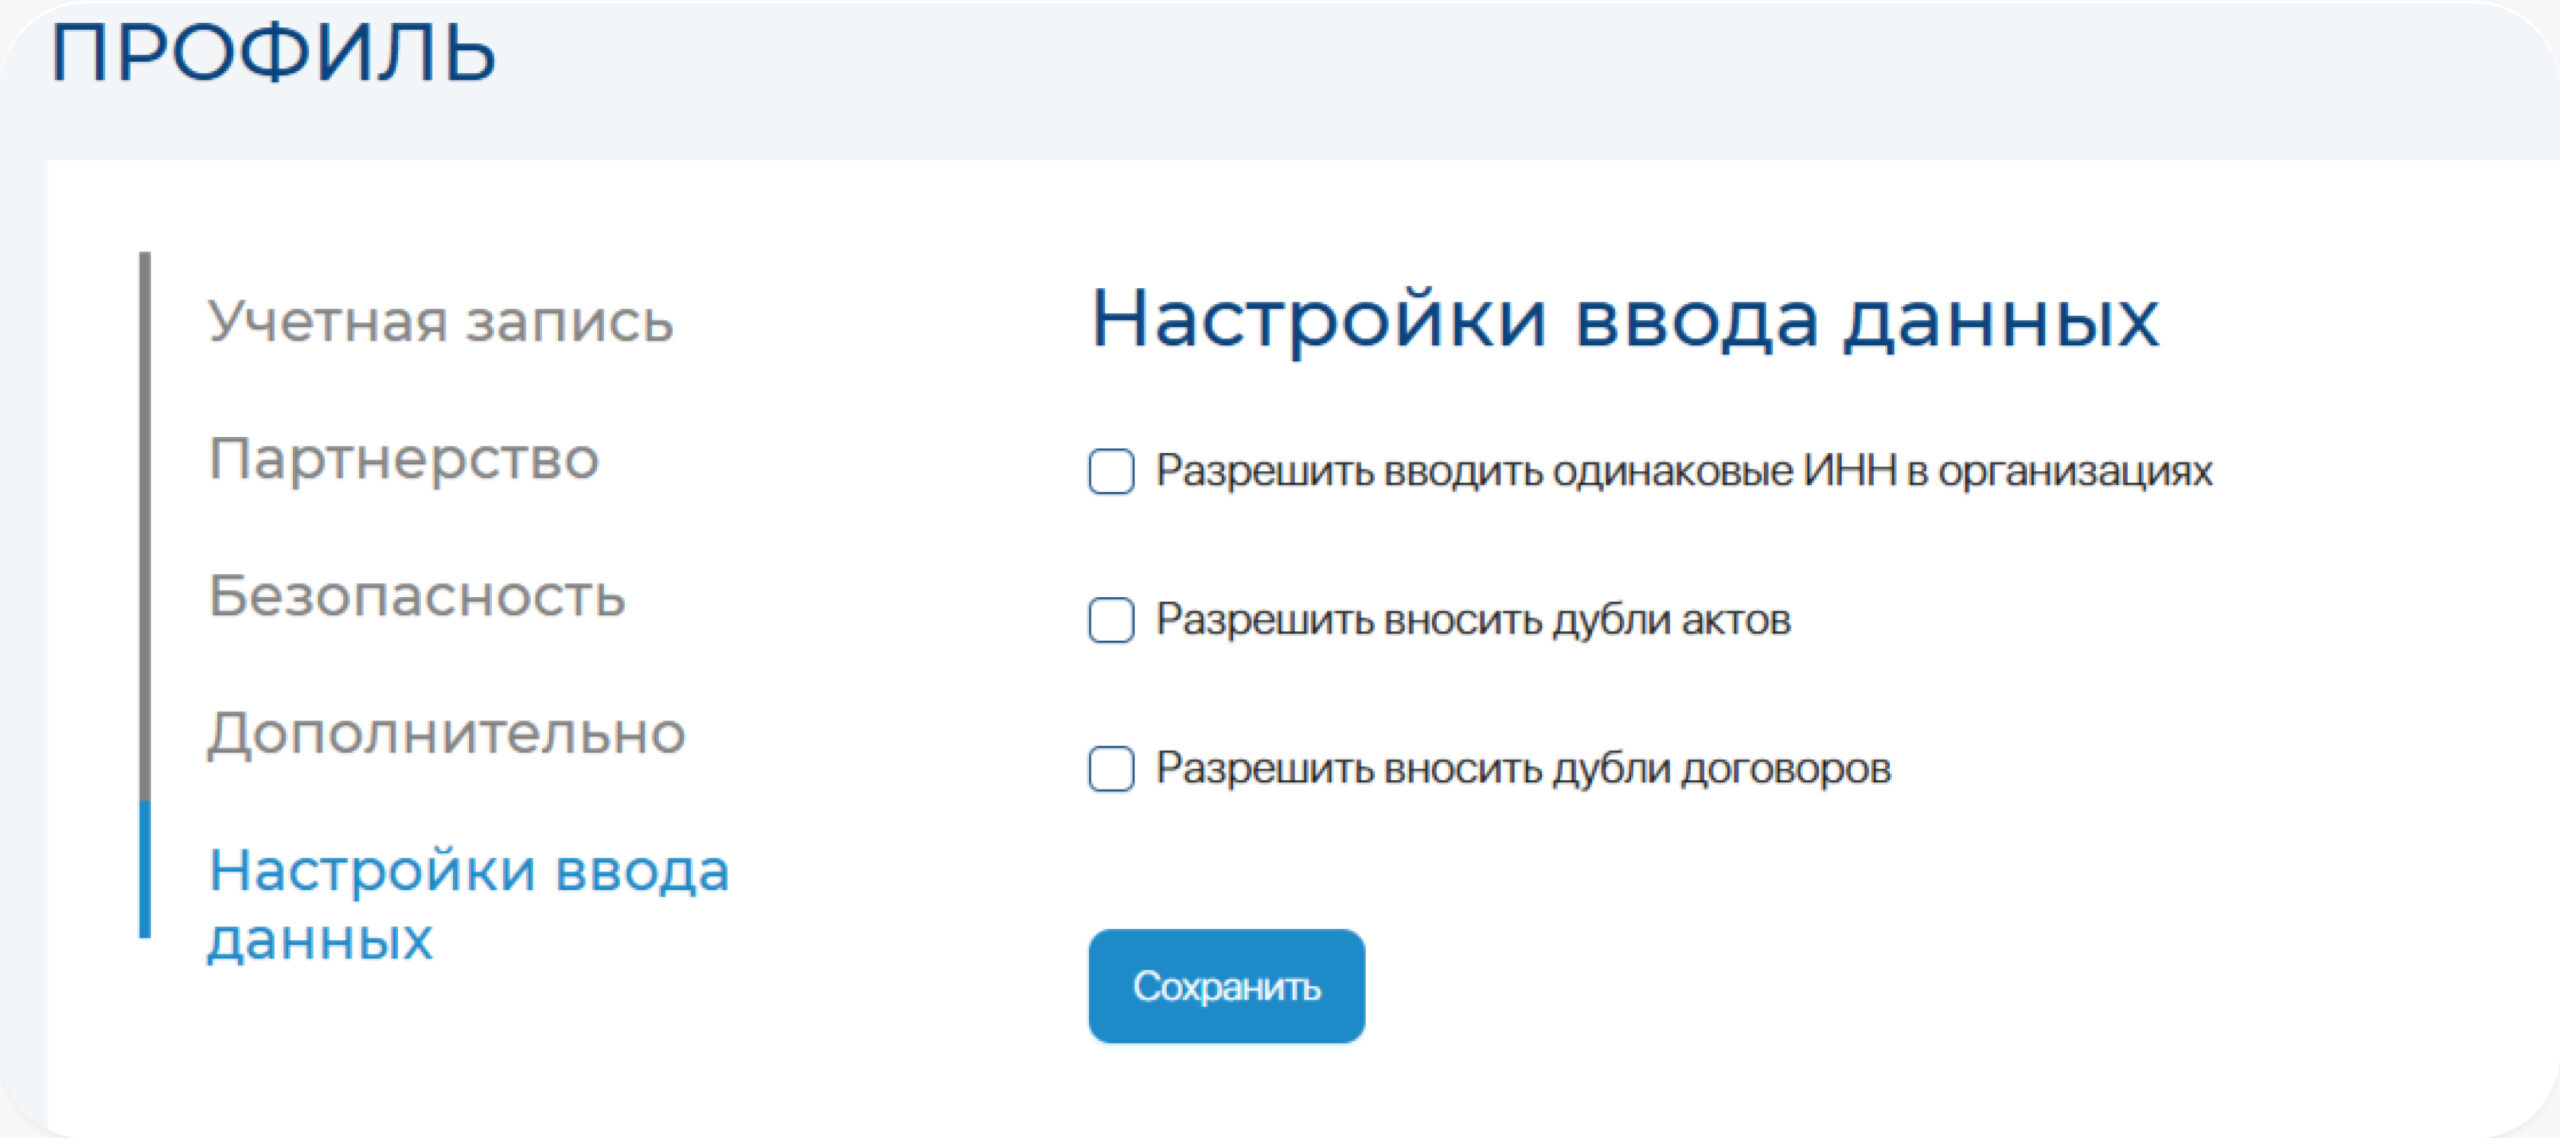The width and height of the screenshot is (2560, 1138).
Task: Switch to the Партнерство section
Action: click(404, 459)
